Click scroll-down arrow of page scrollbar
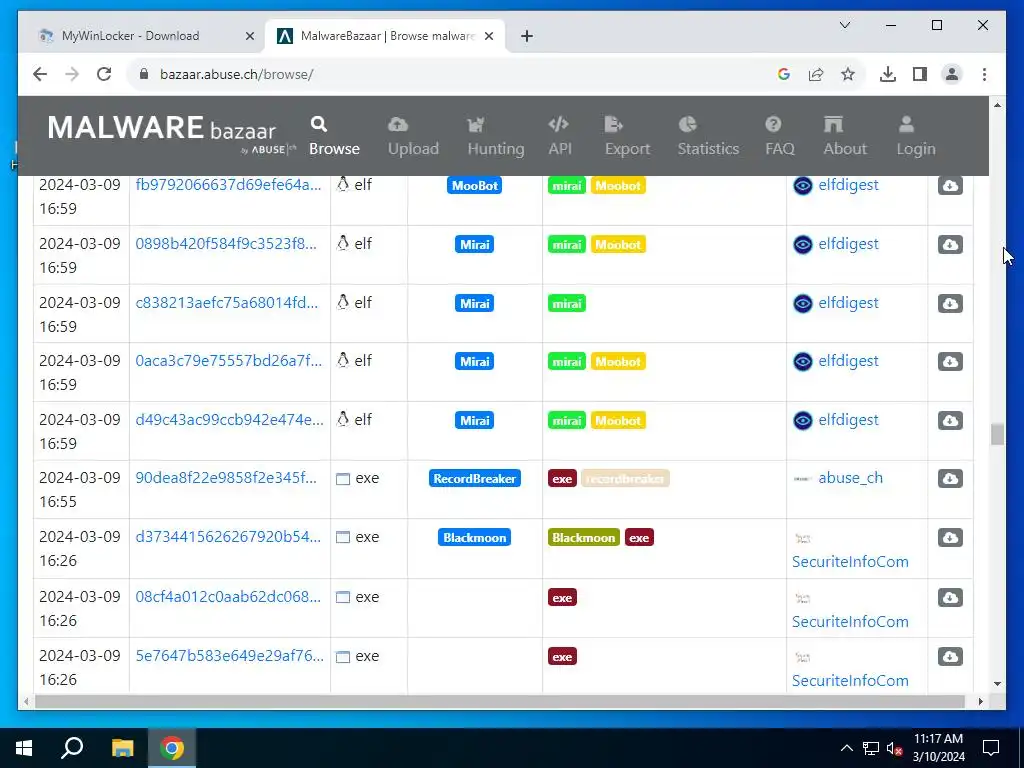This screenshot has height=768, width=1024. [997, 684]
